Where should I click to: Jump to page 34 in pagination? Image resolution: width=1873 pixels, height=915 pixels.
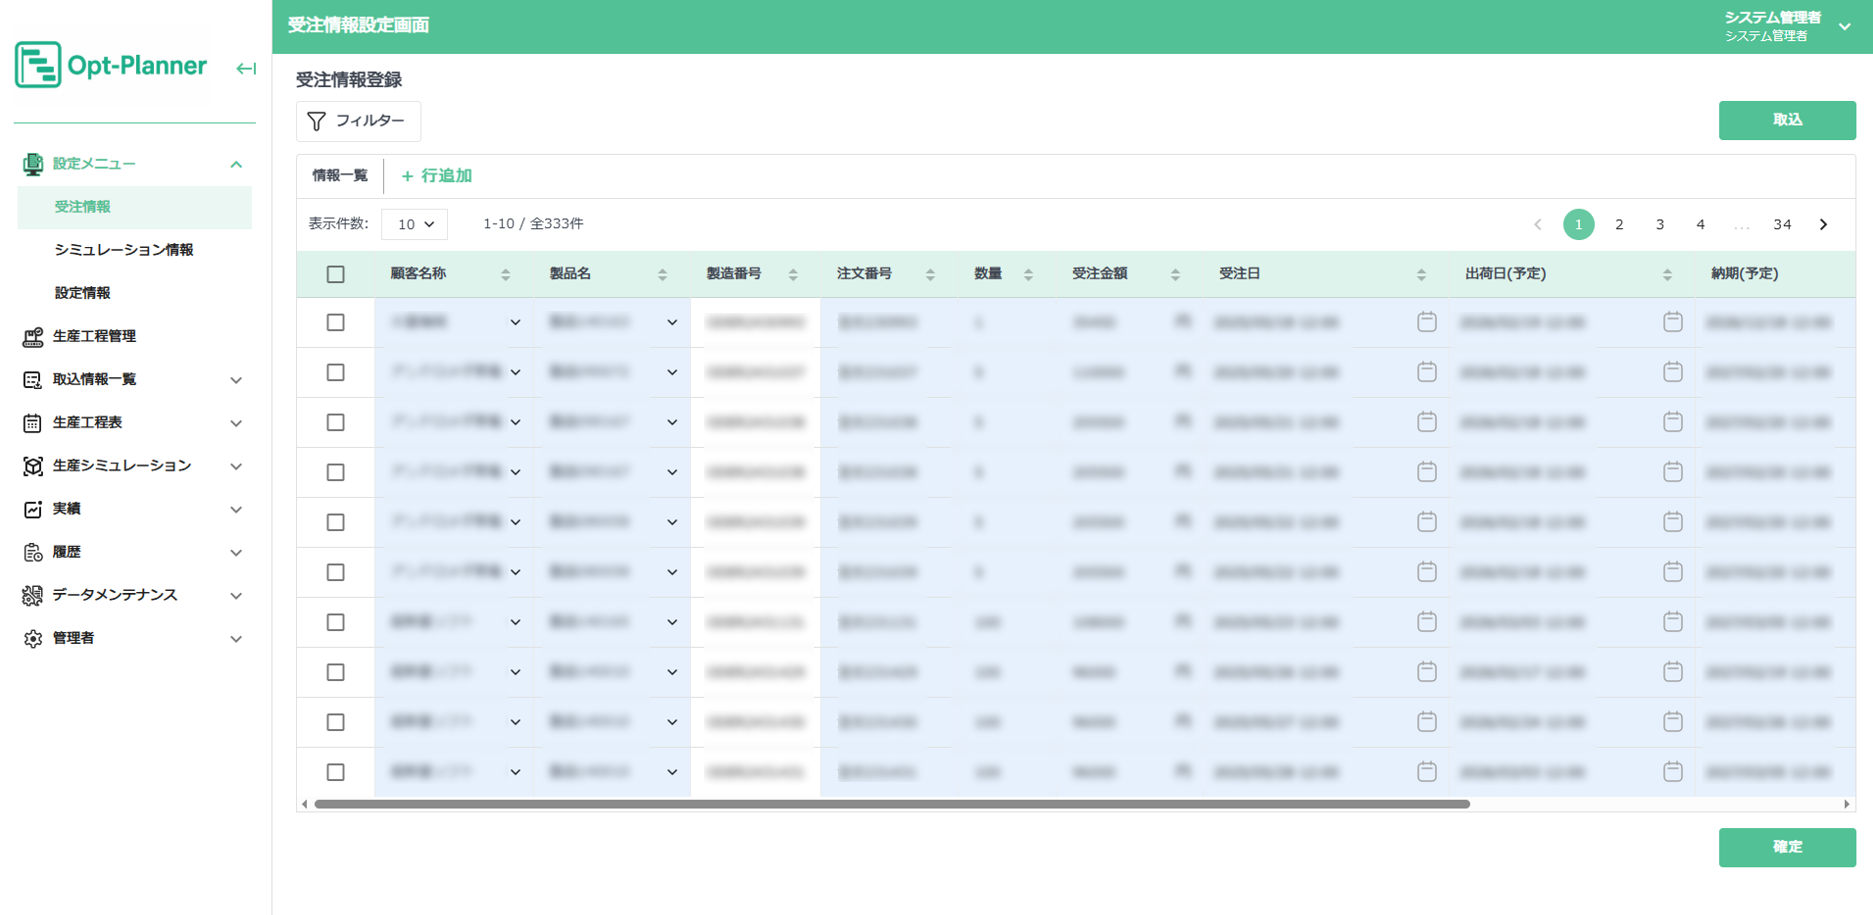pyautogui.click(x=1781, y=225)
